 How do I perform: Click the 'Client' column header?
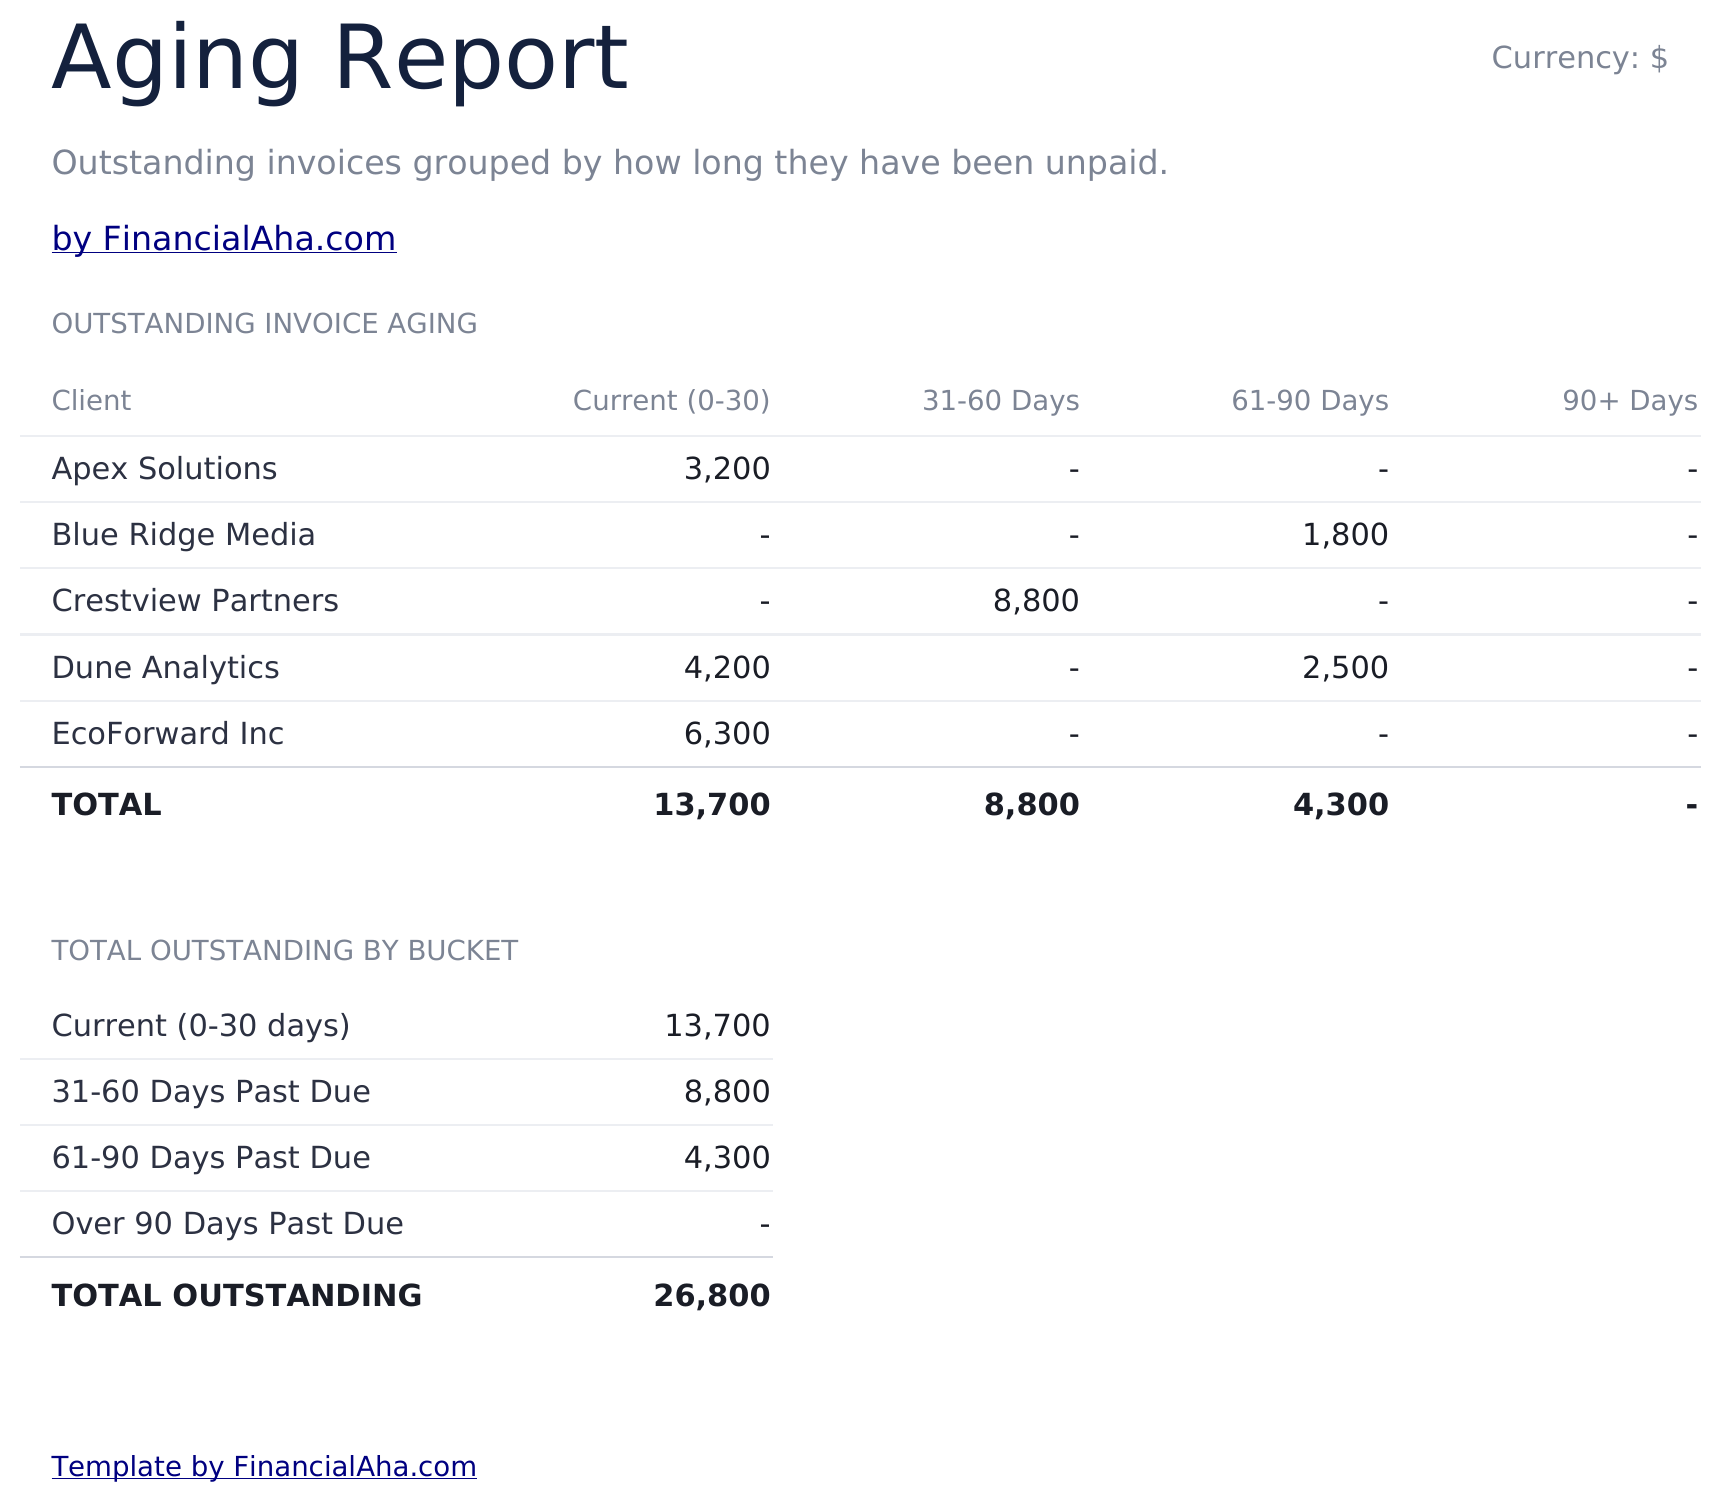click(91, 401)
